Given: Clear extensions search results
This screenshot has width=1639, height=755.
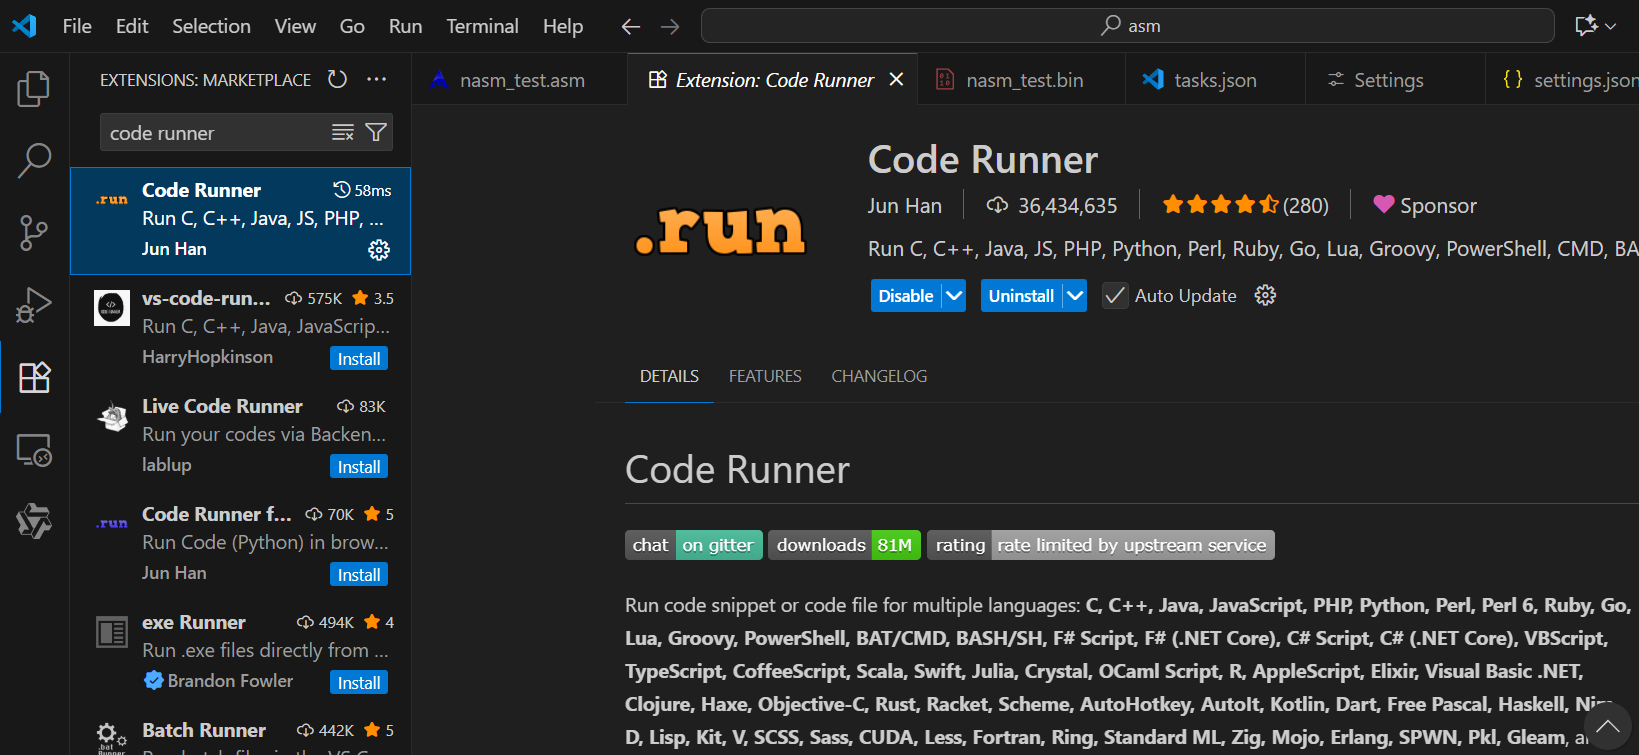Looking at the screenshot, I should click(343, 132).
